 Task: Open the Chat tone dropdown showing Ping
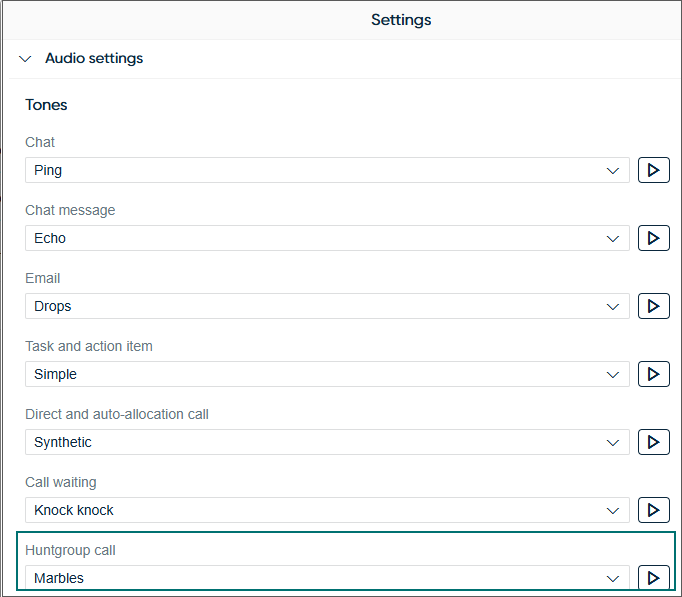tap(327, 170)
